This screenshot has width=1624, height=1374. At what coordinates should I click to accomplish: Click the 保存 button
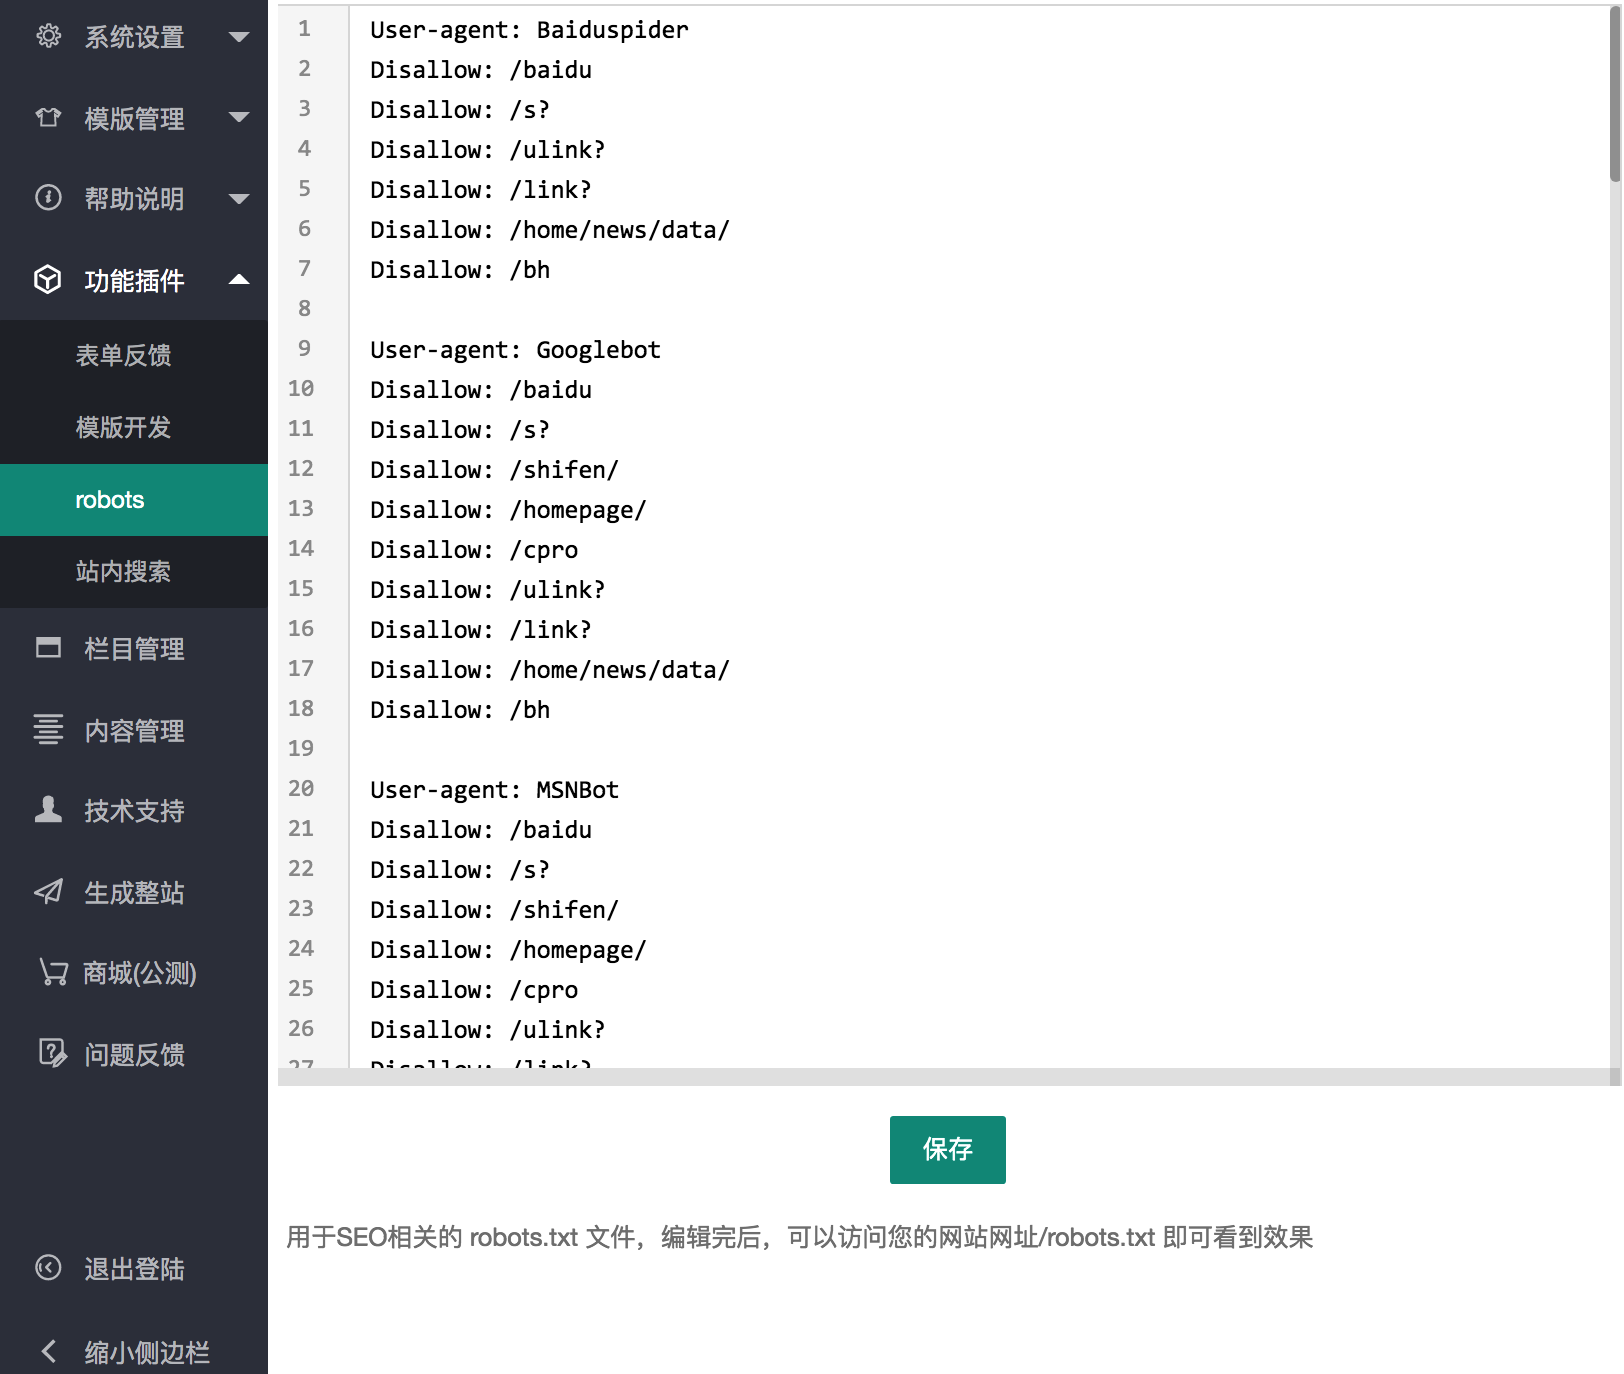tap(947, 1149)
